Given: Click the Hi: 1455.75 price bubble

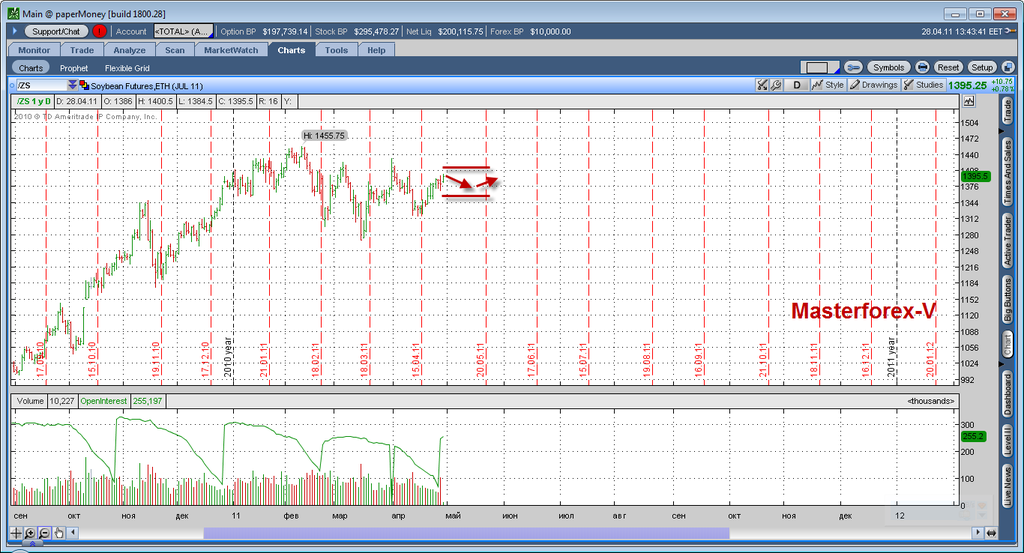Looking at the screenshot, I should coord(324,136).
